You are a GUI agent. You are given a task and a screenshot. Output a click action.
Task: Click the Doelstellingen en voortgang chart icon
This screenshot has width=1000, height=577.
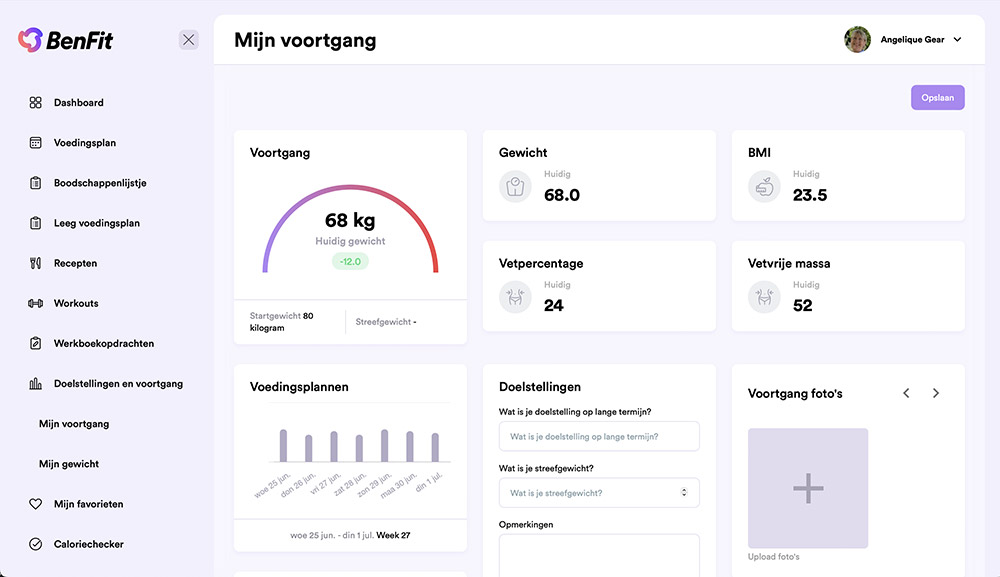pos(33,382)
